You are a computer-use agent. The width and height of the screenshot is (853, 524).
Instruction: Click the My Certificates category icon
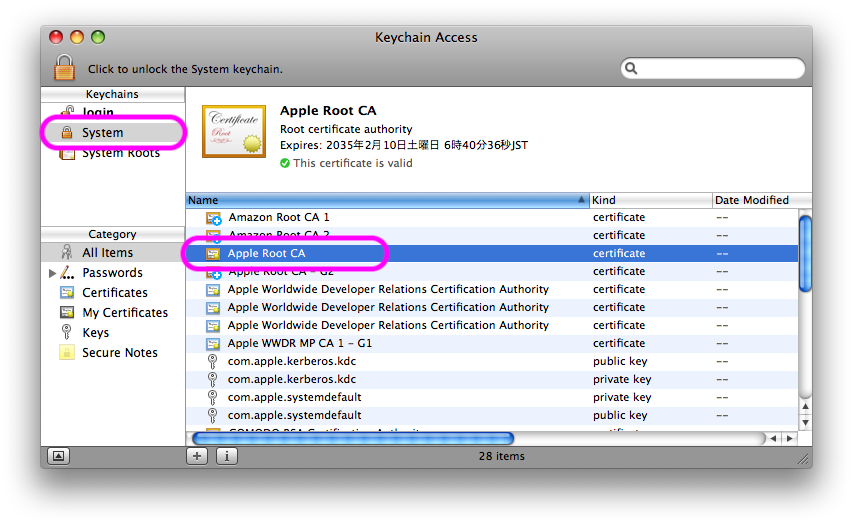pyautogui.click(x=67, y=312)
